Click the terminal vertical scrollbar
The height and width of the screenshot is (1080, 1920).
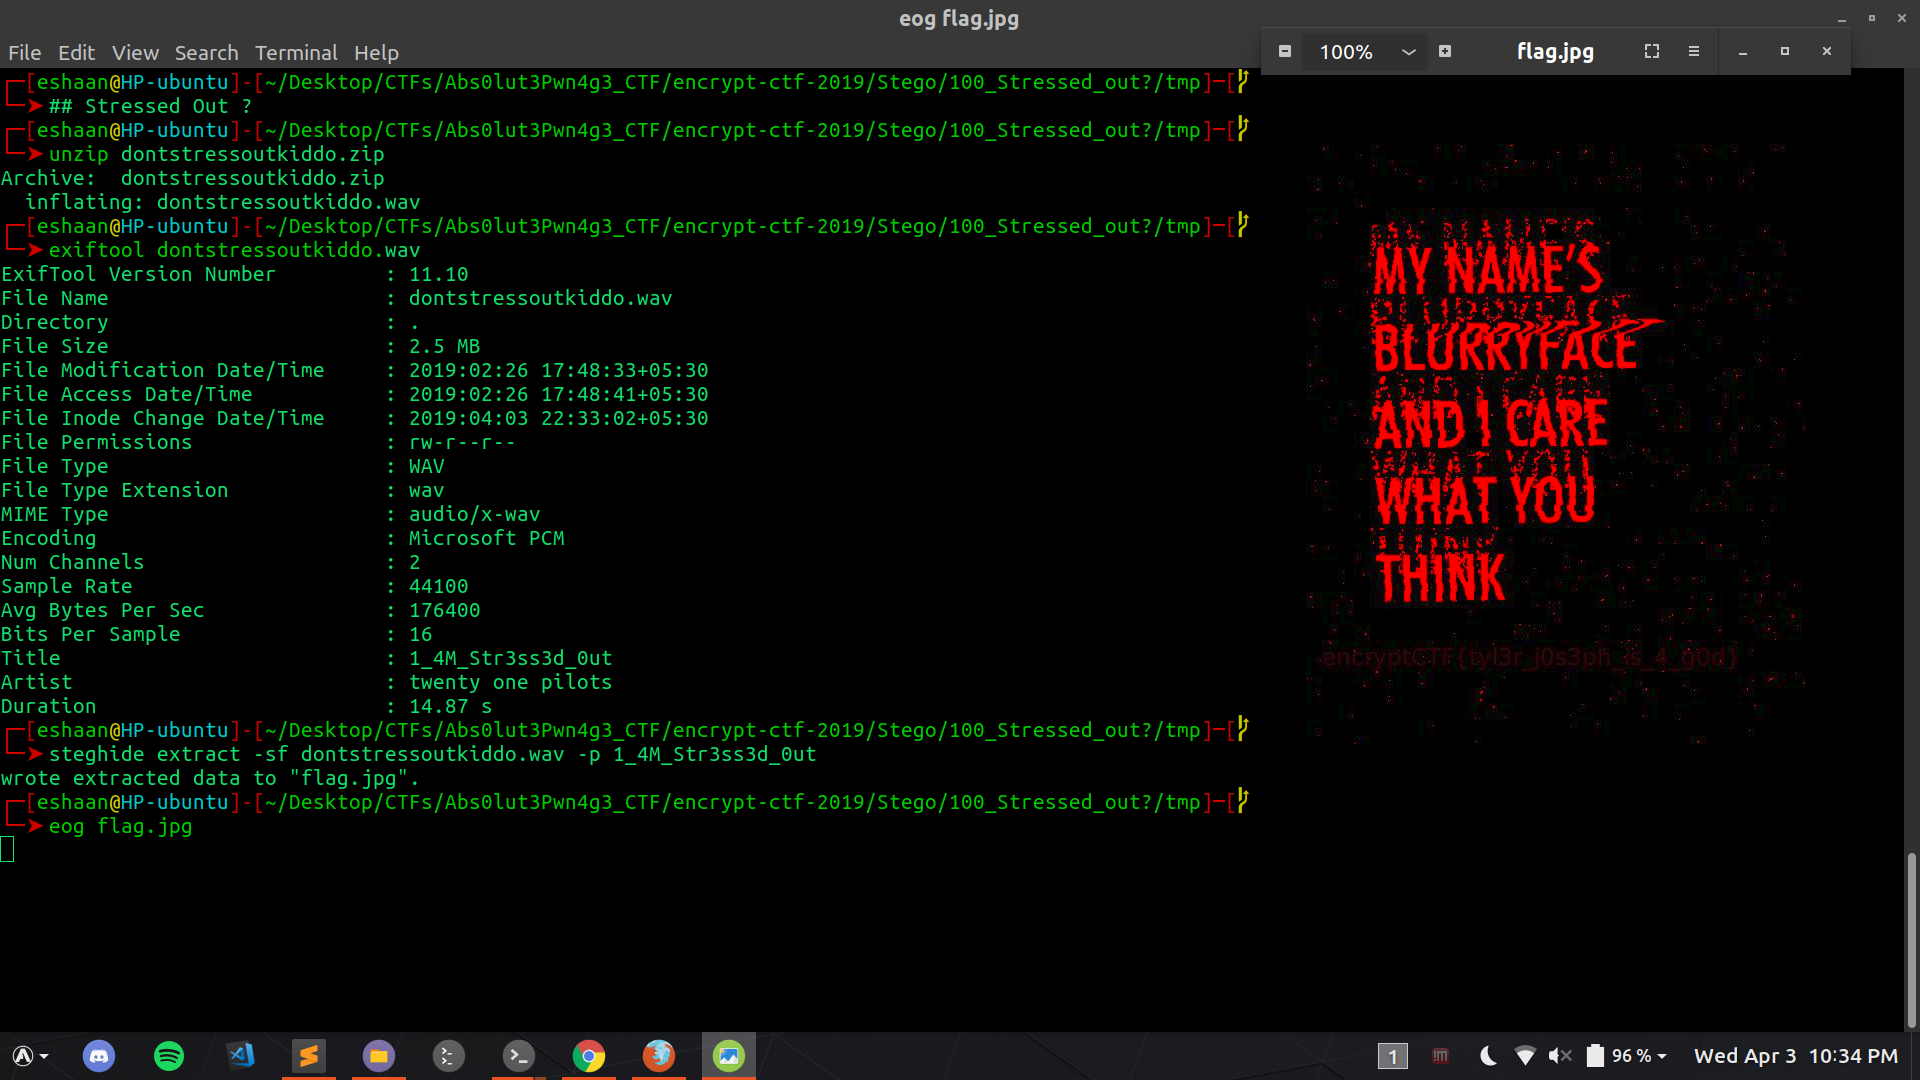(1911, 940)
